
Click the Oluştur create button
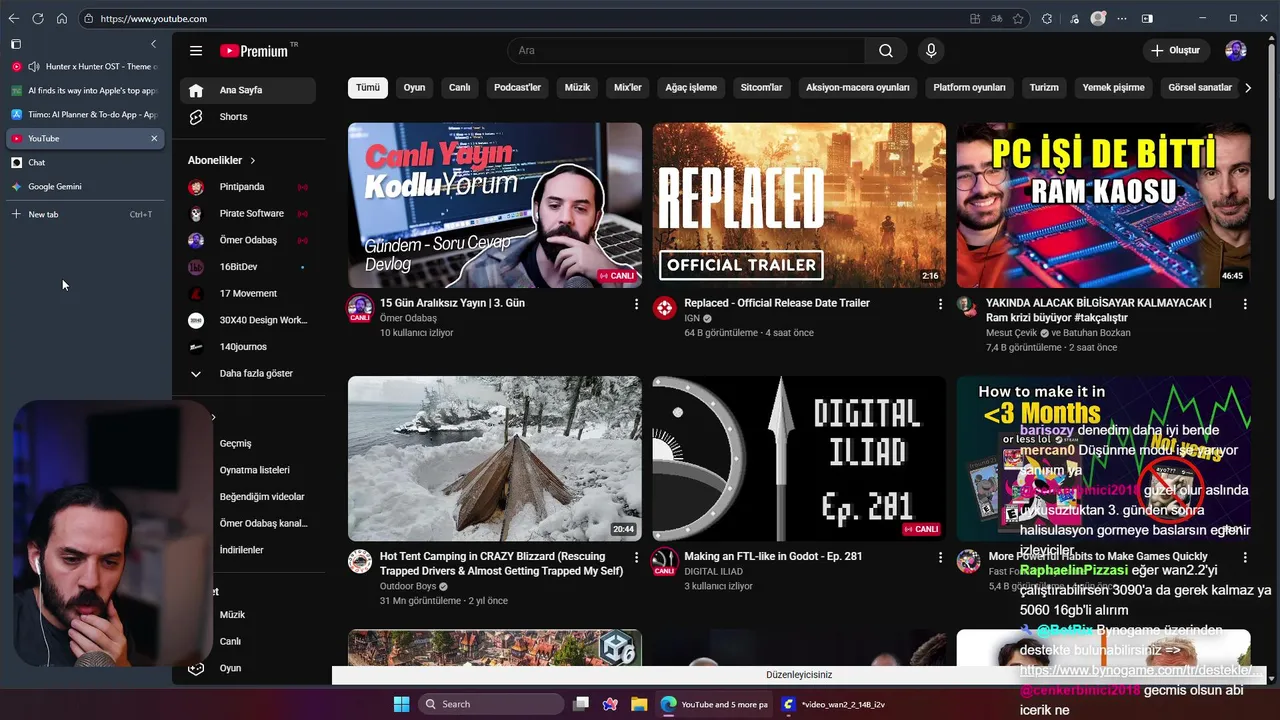(x=1175, y=51)
